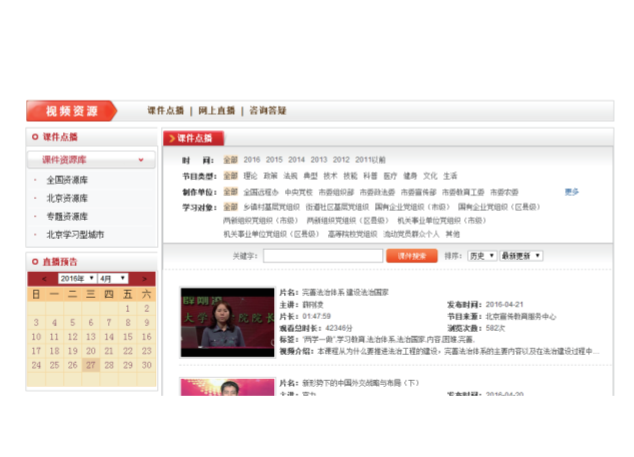Filter program type by 法规
The height and width of the screenshot is (457, 634).
[290, 176]
